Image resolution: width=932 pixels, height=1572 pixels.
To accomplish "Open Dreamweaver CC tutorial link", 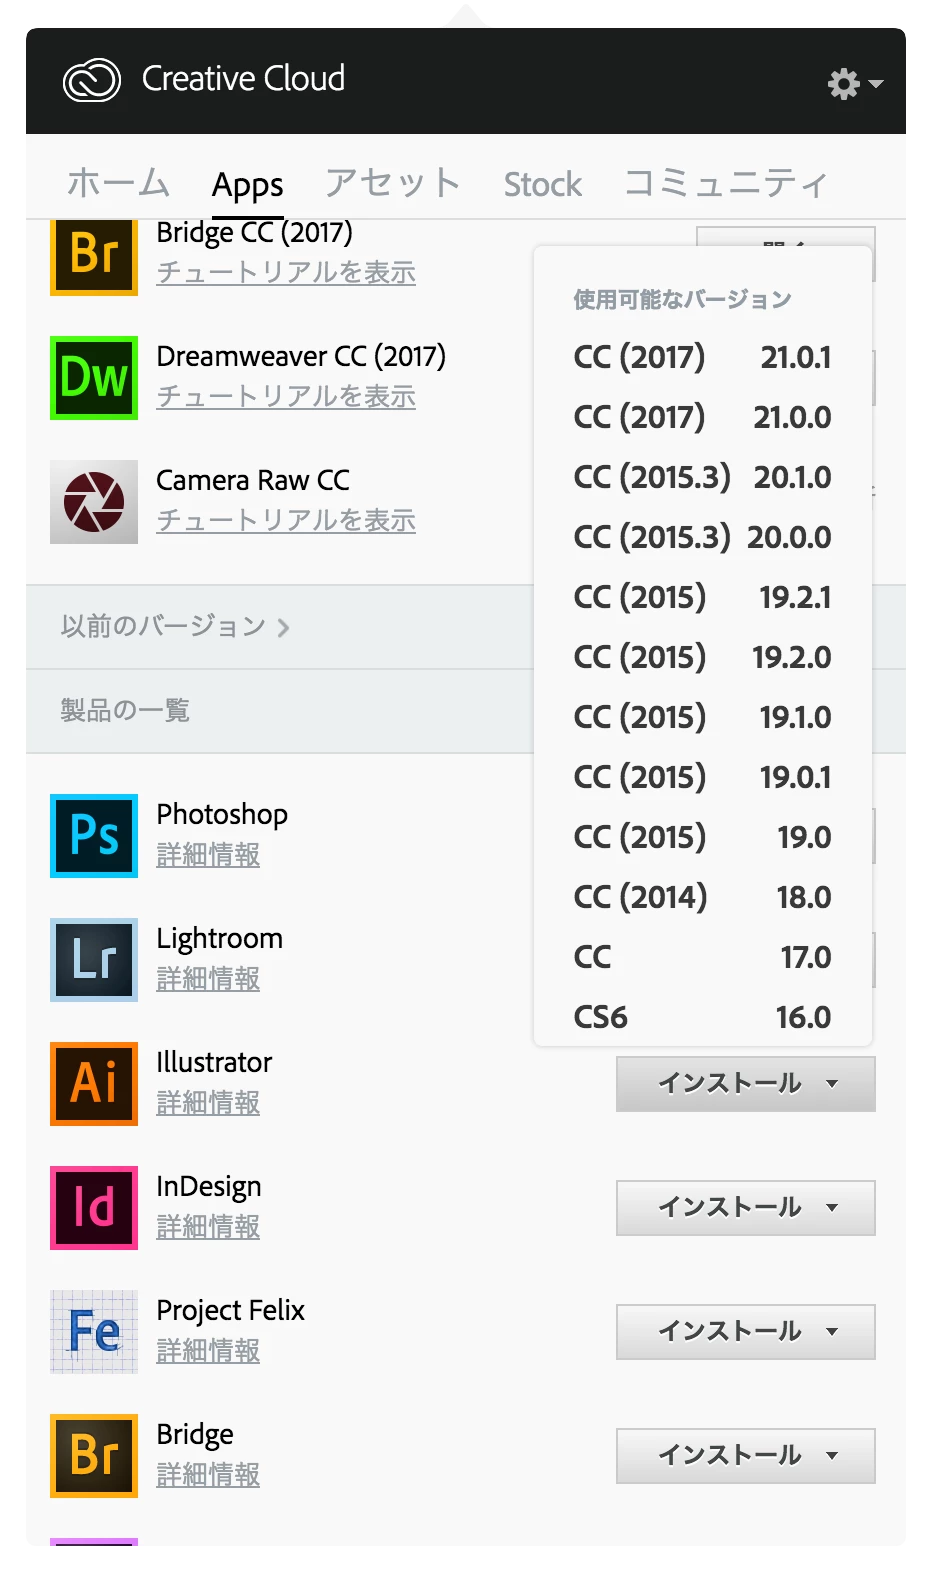I will [286, 397].
